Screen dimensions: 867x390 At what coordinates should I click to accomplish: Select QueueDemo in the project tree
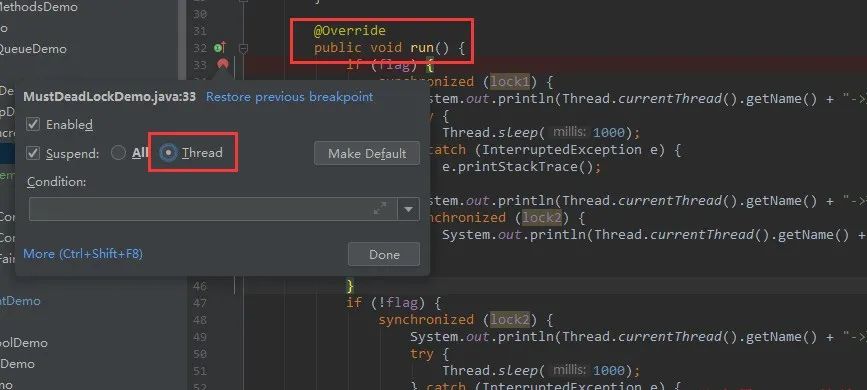pos(32,49)
